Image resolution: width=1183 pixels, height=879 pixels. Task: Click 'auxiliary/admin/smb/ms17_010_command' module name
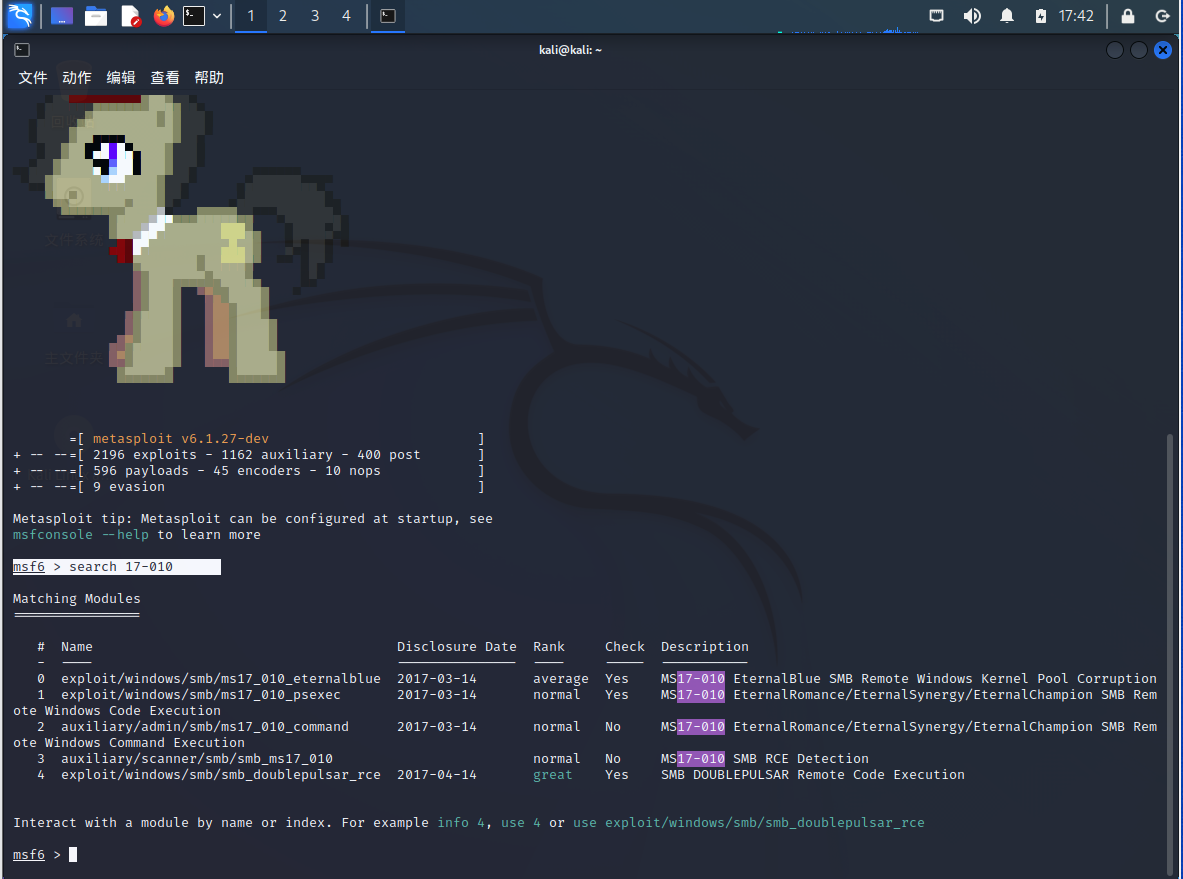pos(204,727)
